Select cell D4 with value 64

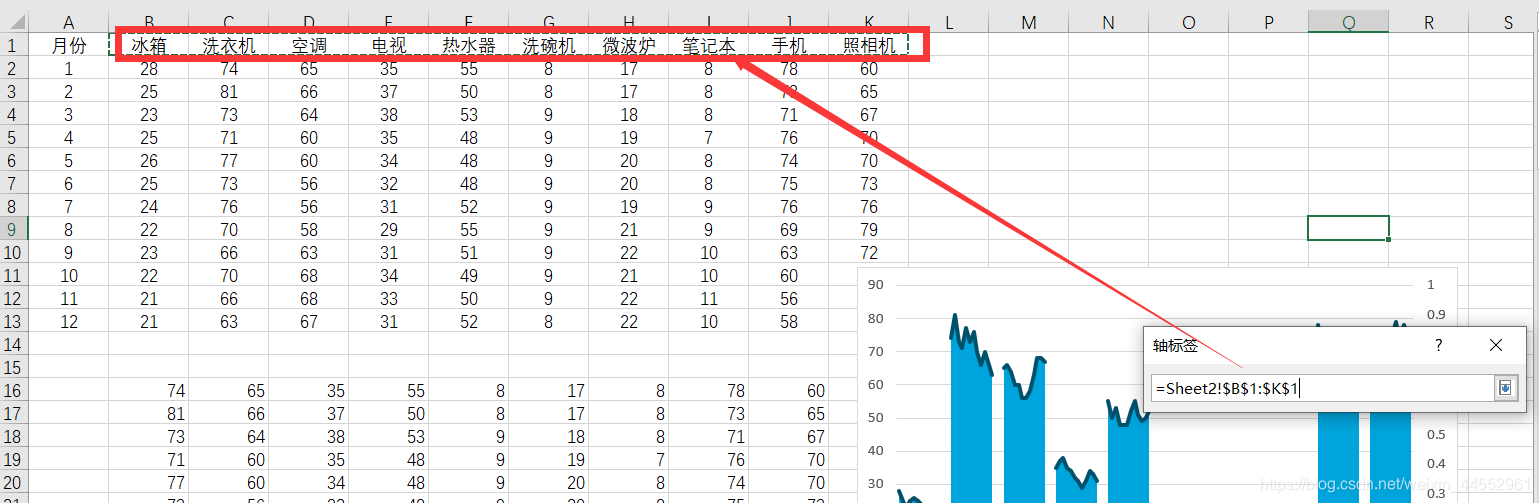pos(309,115)
